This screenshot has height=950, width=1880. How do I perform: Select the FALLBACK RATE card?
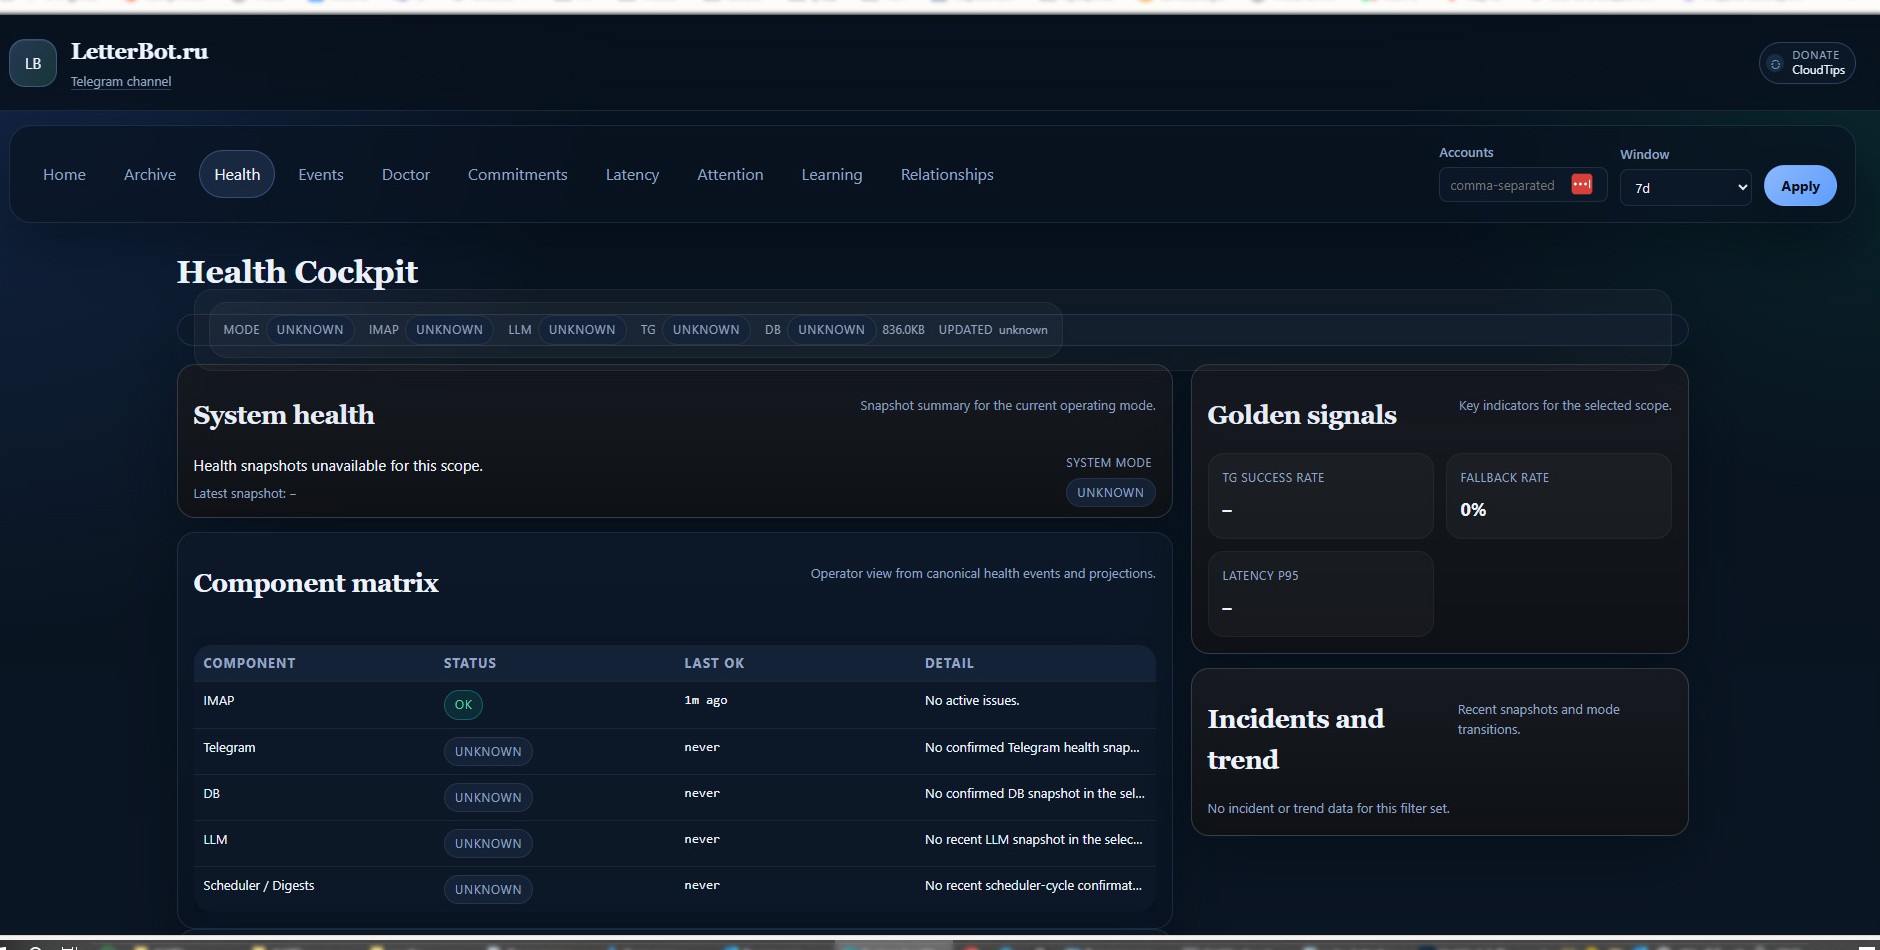point(1558,495)
